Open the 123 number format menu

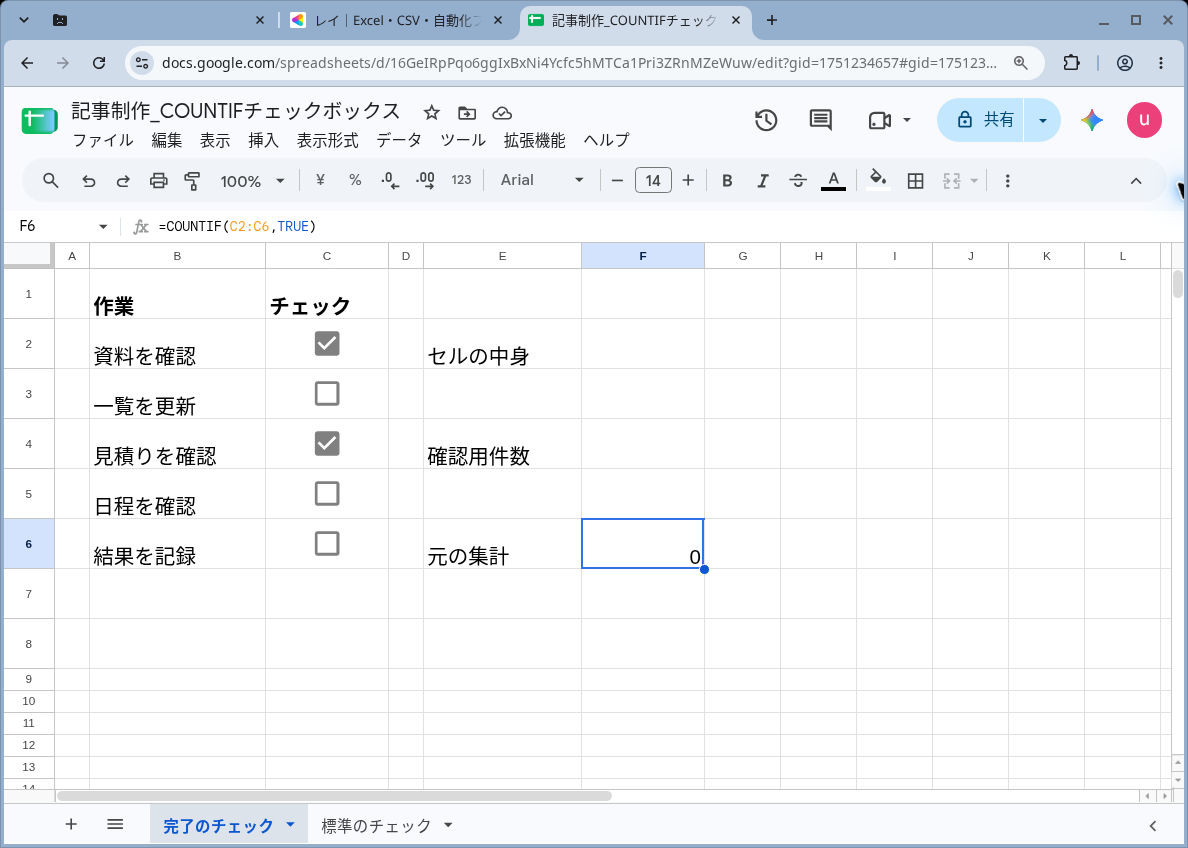pos(461,180)
